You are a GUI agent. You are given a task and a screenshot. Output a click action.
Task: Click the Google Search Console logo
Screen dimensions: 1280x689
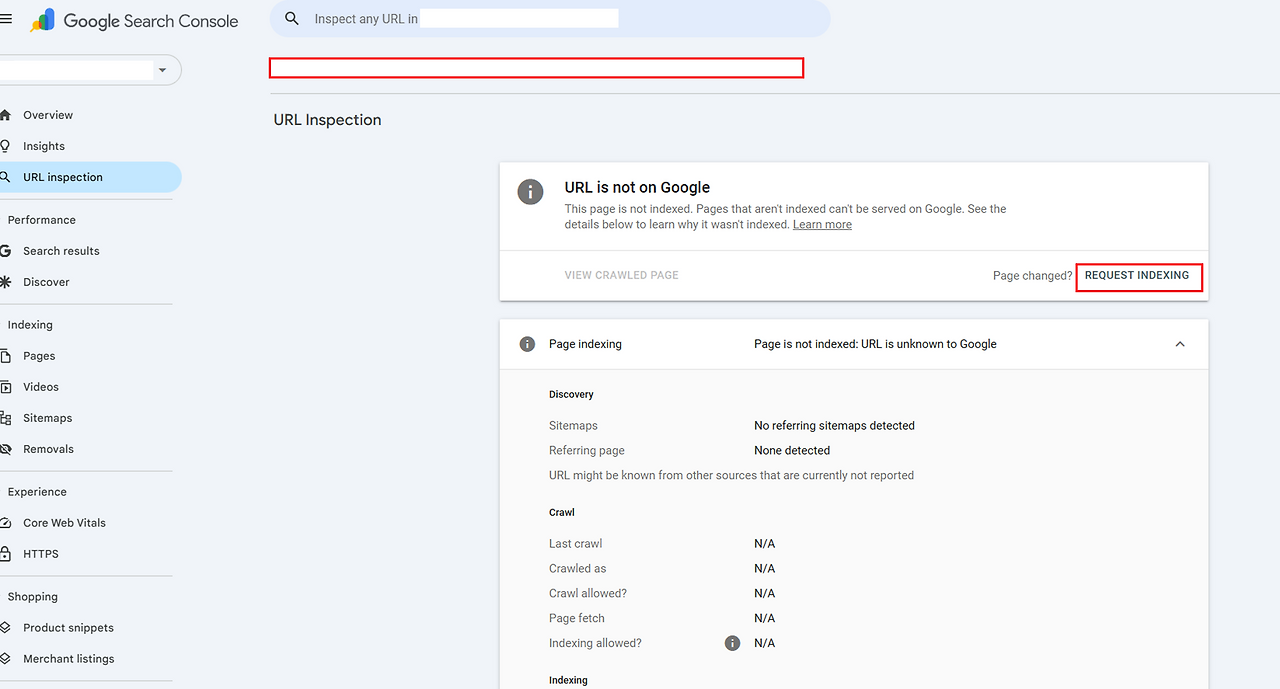(x=134, y=20)
